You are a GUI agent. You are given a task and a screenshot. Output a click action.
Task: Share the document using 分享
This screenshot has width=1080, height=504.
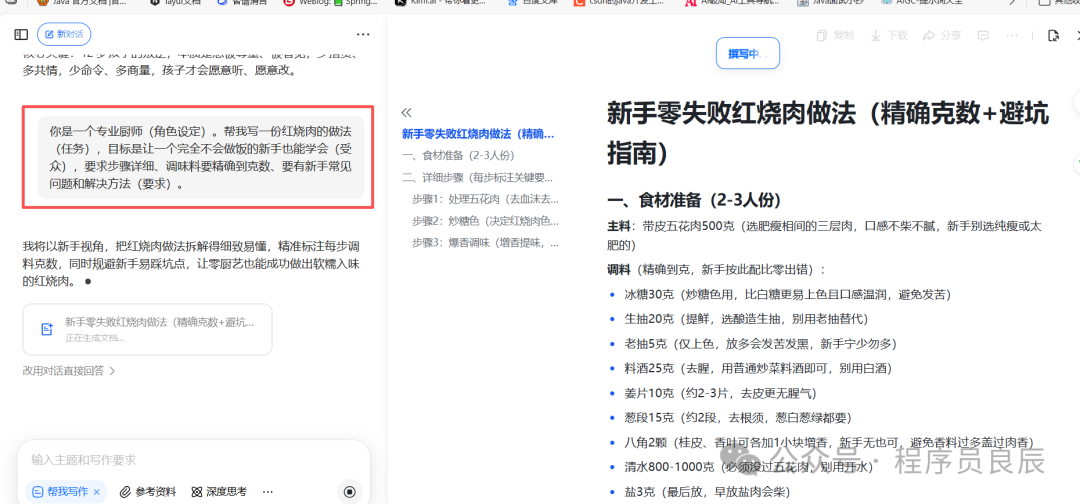click(942, 35)
